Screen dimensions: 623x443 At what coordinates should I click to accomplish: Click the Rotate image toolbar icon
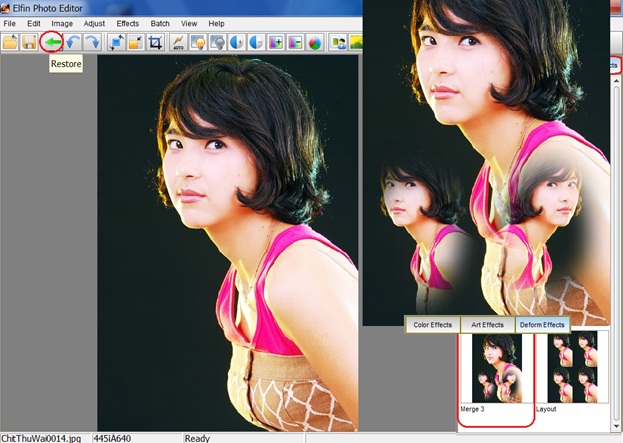(116, 42)
